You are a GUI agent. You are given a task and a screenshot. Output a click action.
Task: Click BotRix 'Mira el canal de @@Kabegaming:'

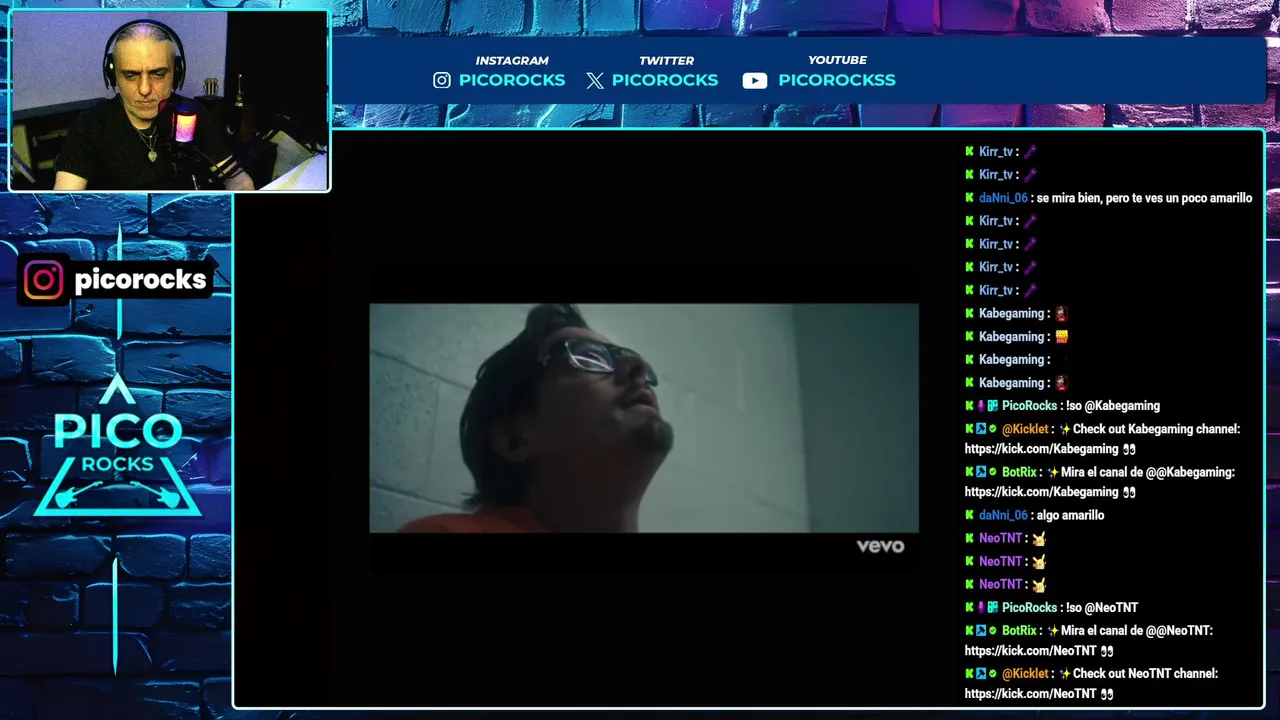pos(1148,472)
